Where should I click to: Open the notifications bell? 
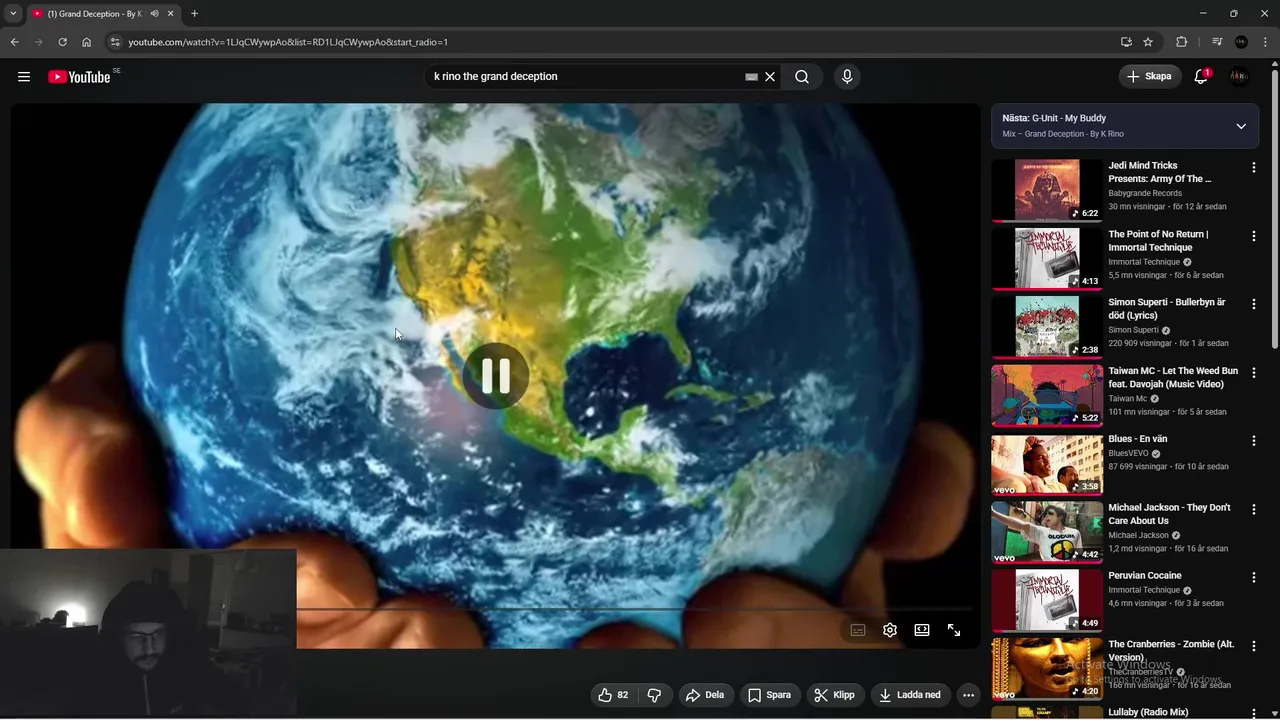click(x=1202, y=77)
